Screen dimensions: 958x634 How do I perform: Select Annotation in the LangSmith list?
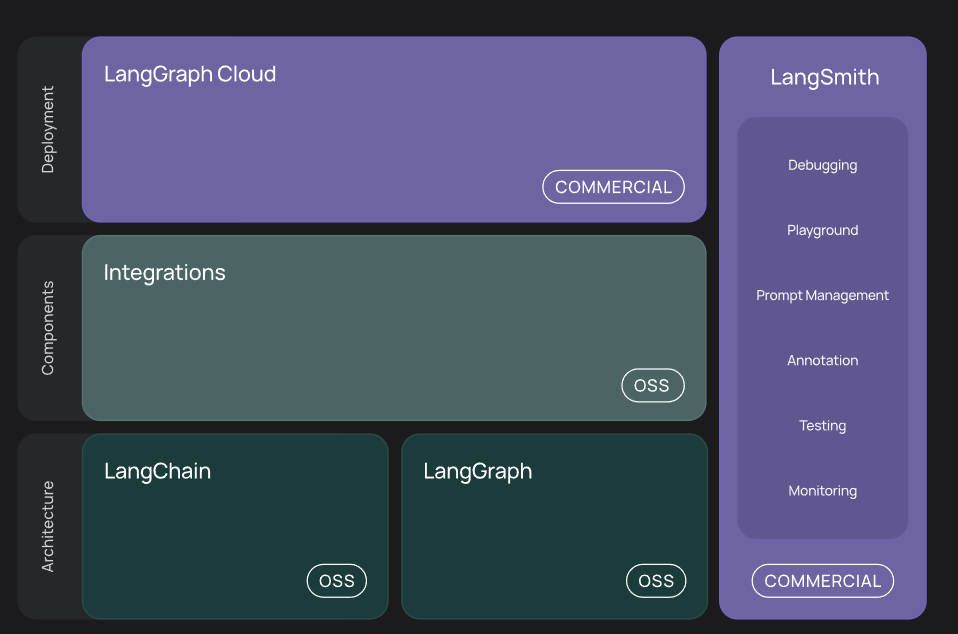tap(822, 360)
